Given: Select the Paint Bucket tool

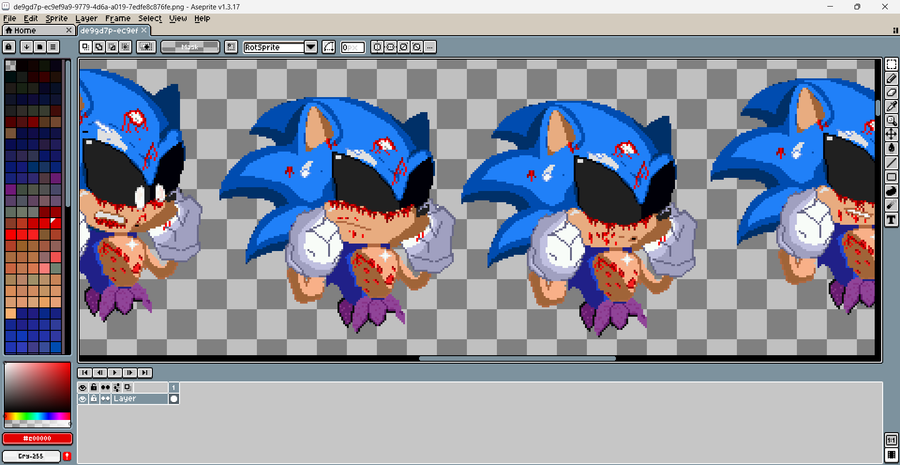Looking at the screenshot, I should click(891, 148).
